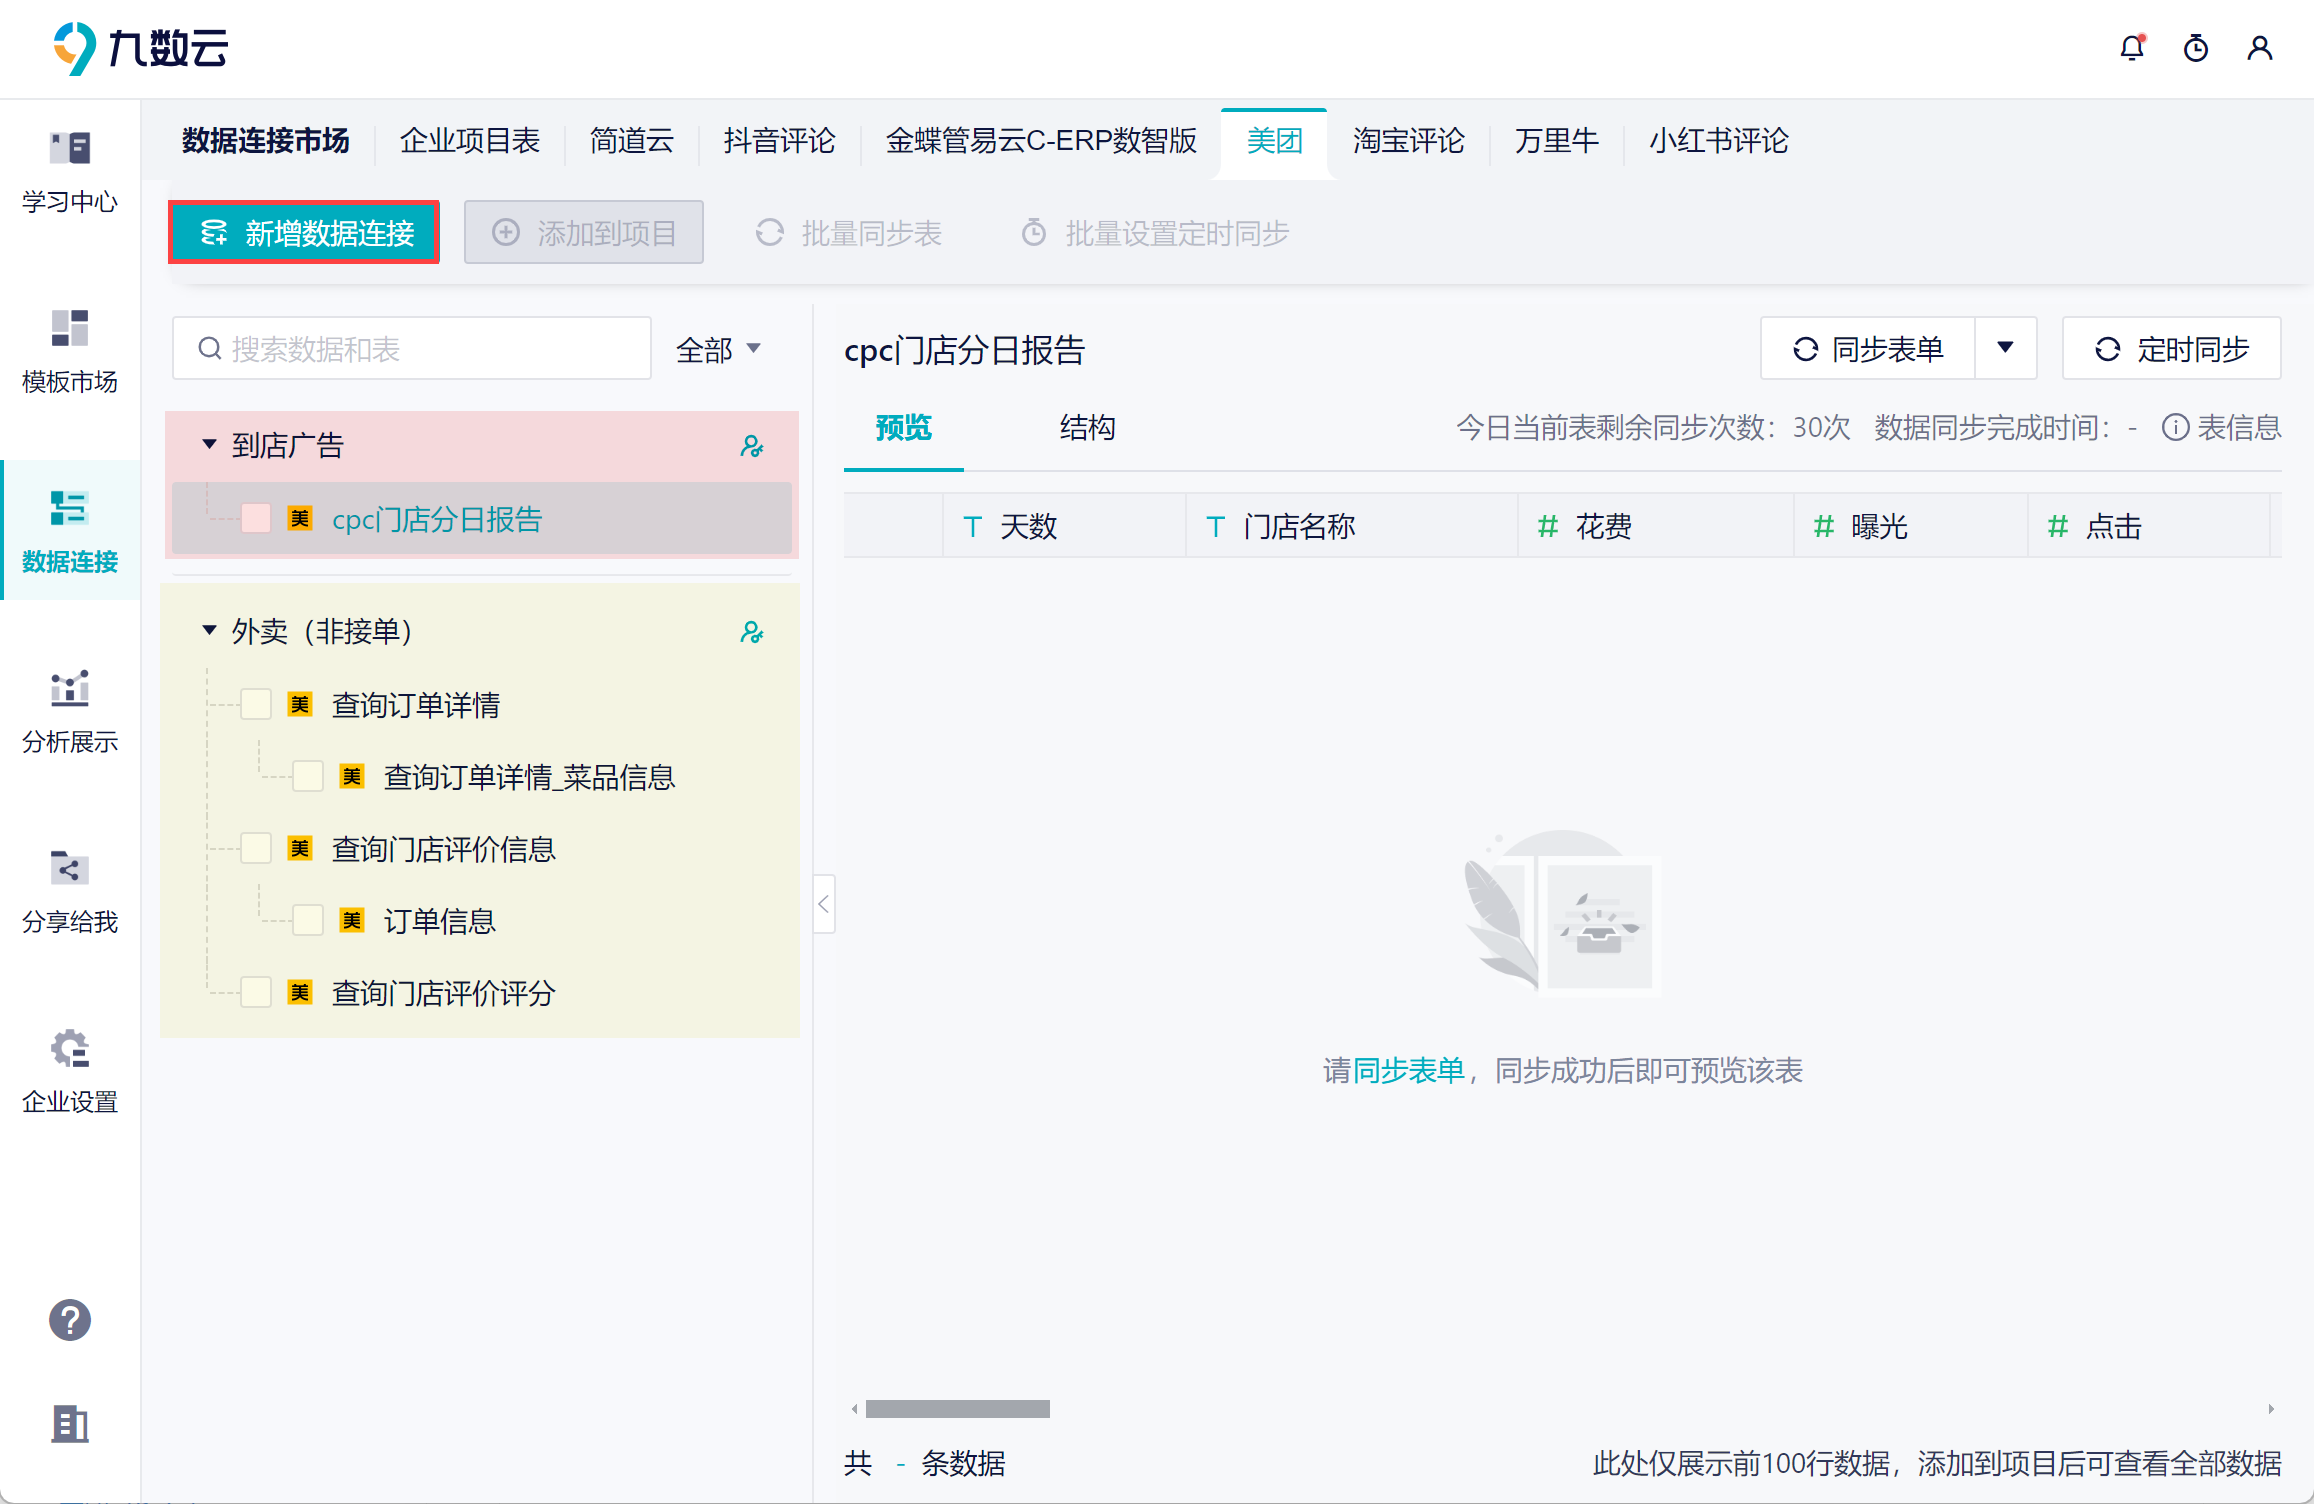Click the 同步表单 link in empty state
The image size is (2314, 1504).
tap(1408, 1071)
